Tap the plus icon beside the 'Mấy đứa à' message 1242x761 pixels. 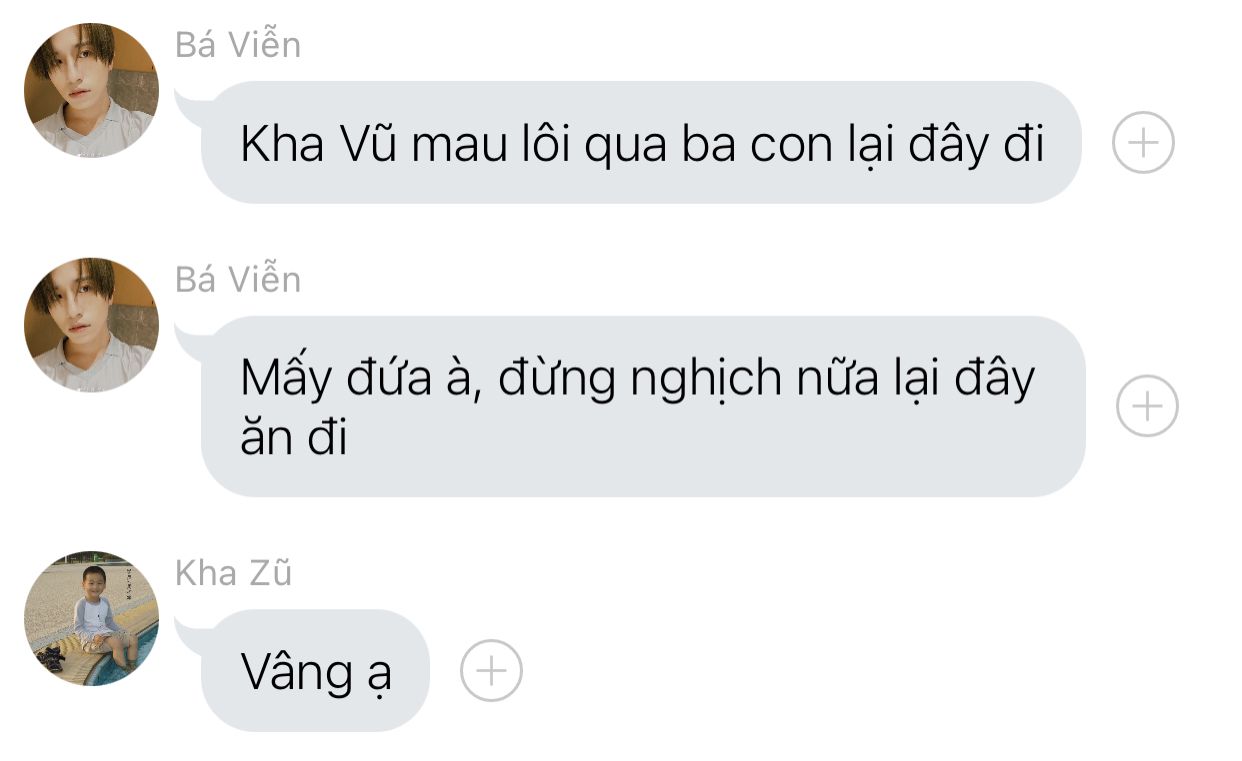tap(1147, 406)
